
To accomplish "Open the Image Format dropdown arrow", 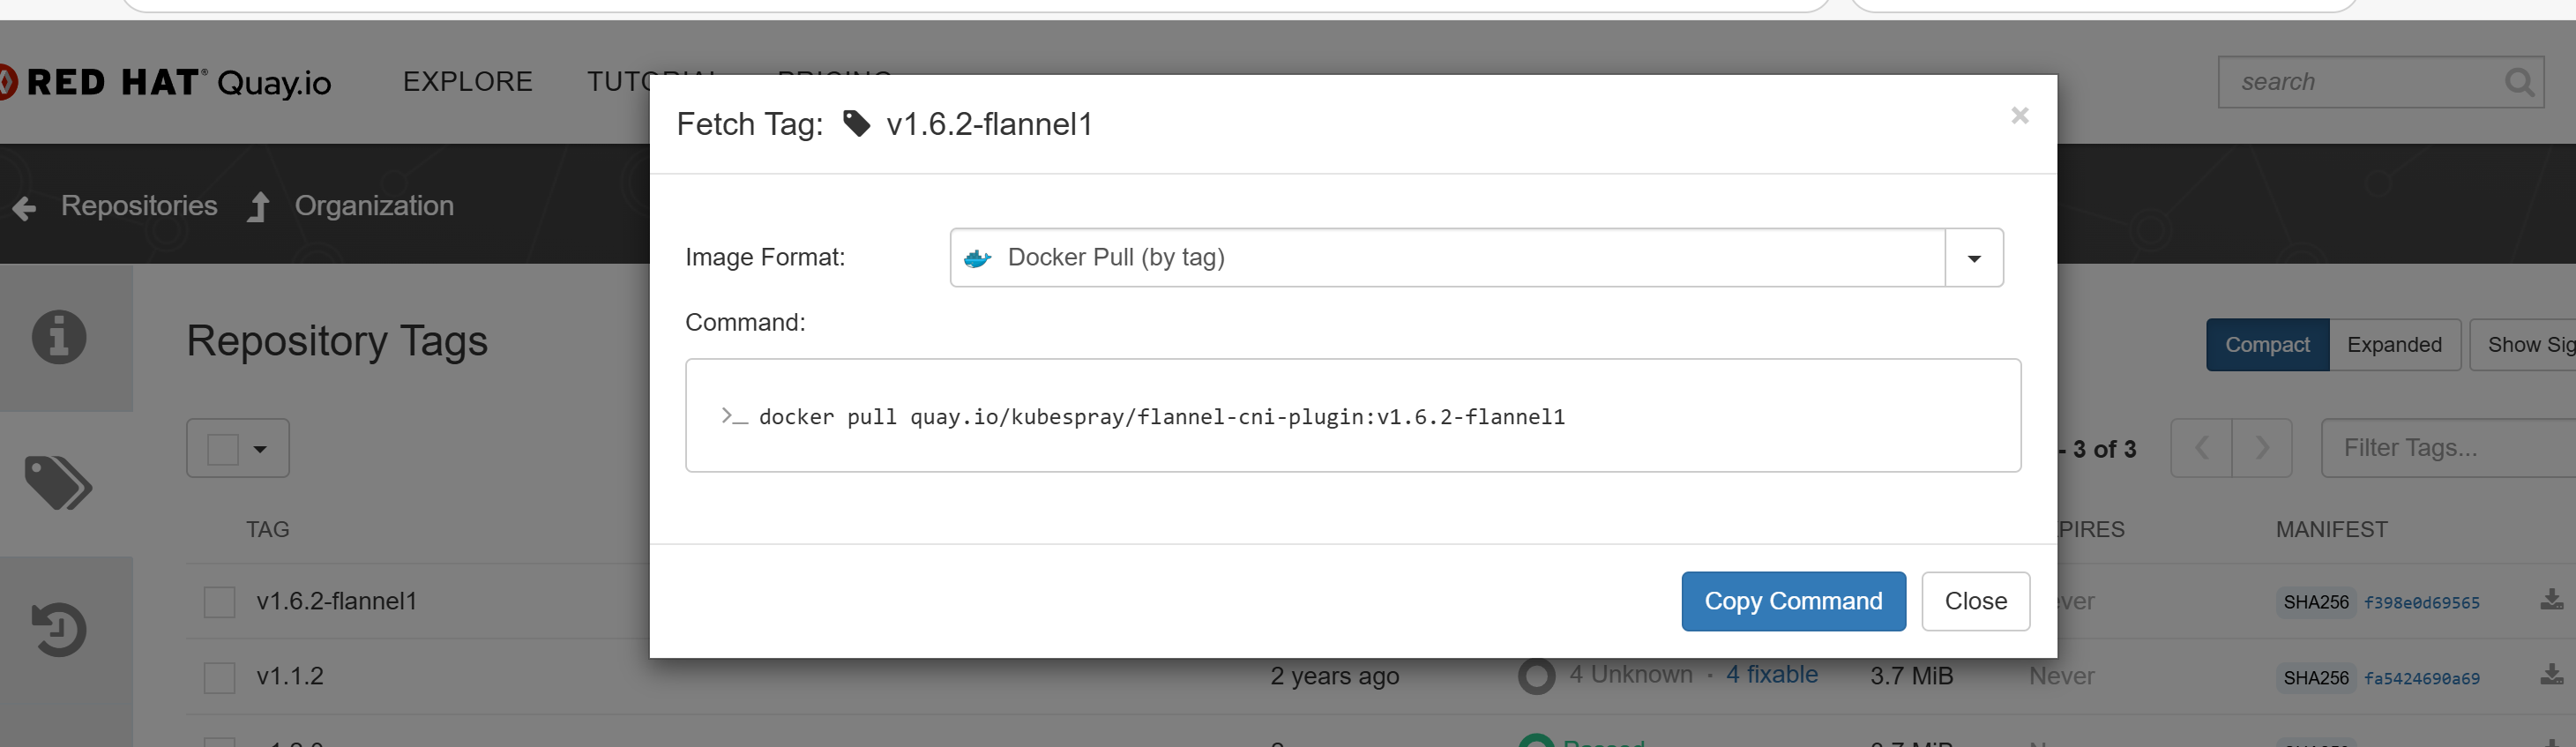I will pos(1973,258).
